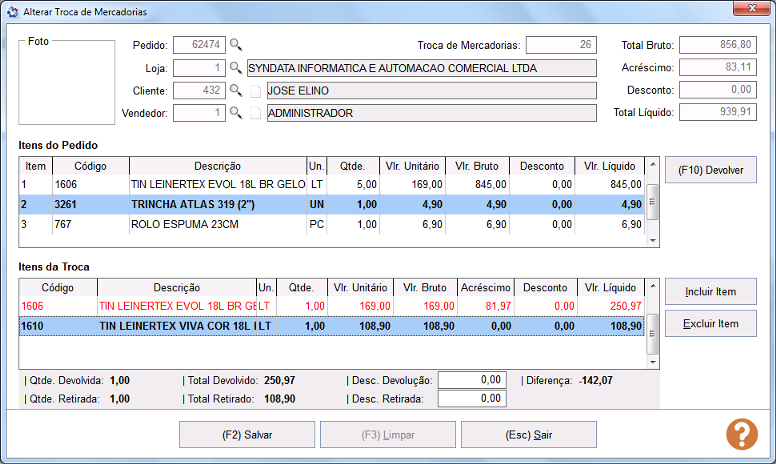The height and width of the screenshot is (464, 776).
Task: Click the Acréscimo field 83,11
Action: [718, 67]
